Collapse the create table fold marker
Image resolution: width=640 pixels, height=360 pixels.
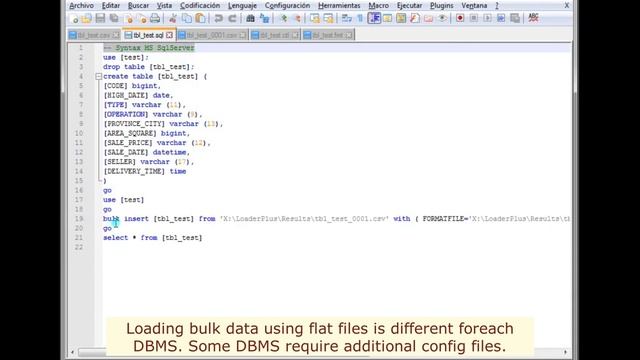98,76
